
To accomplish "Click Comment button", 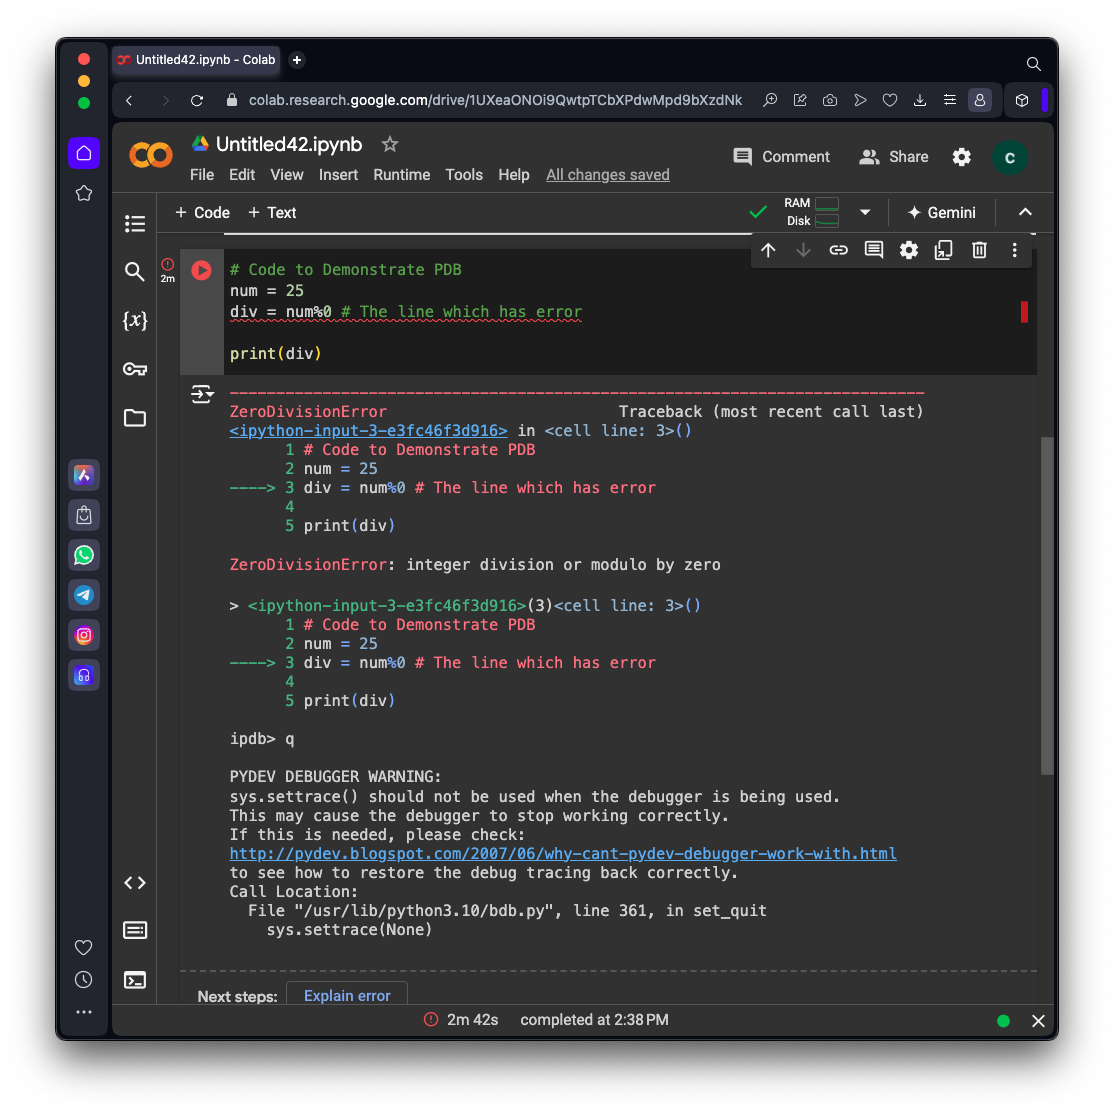I will (x=782, y=157).
